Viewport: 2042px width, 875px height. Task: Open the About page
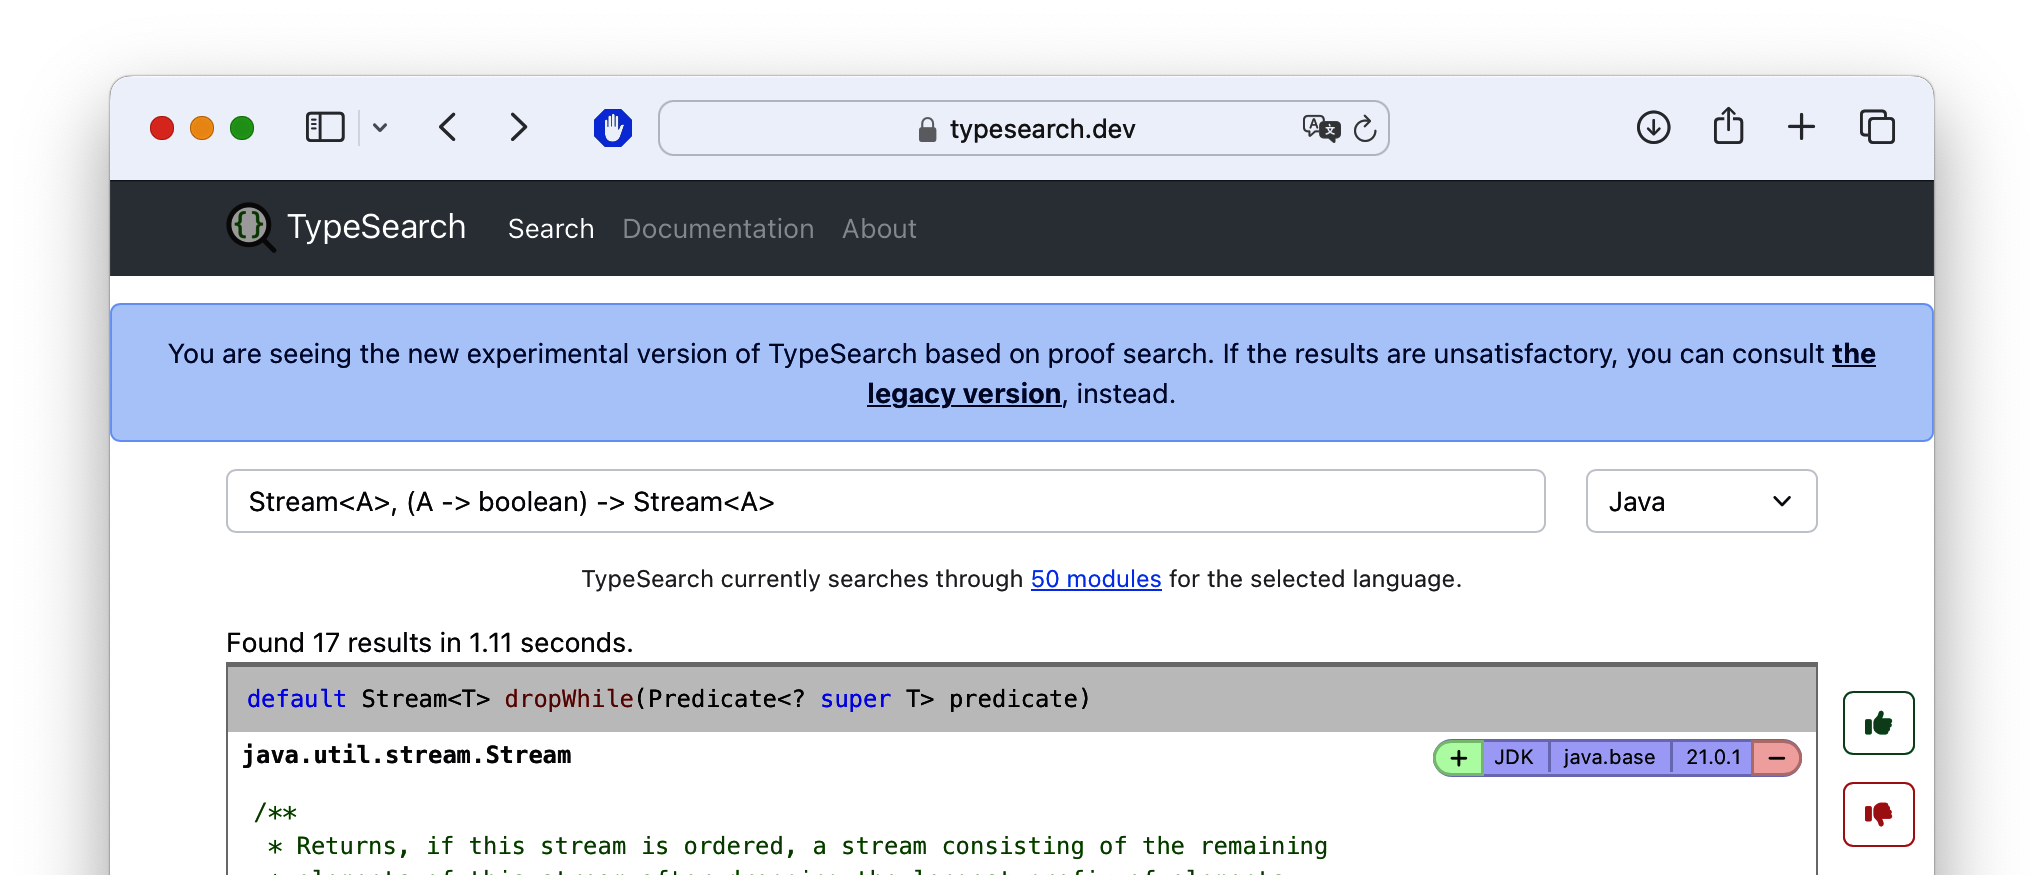click(x=878, y=229)
